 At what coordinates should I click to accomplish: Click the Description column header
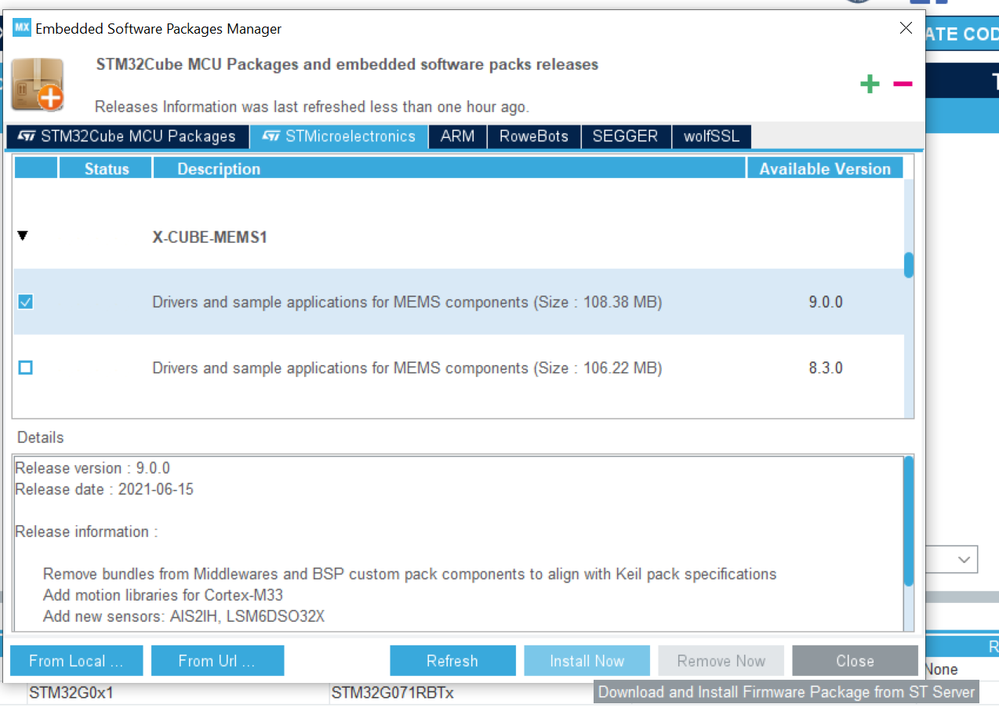click(449, 169)
